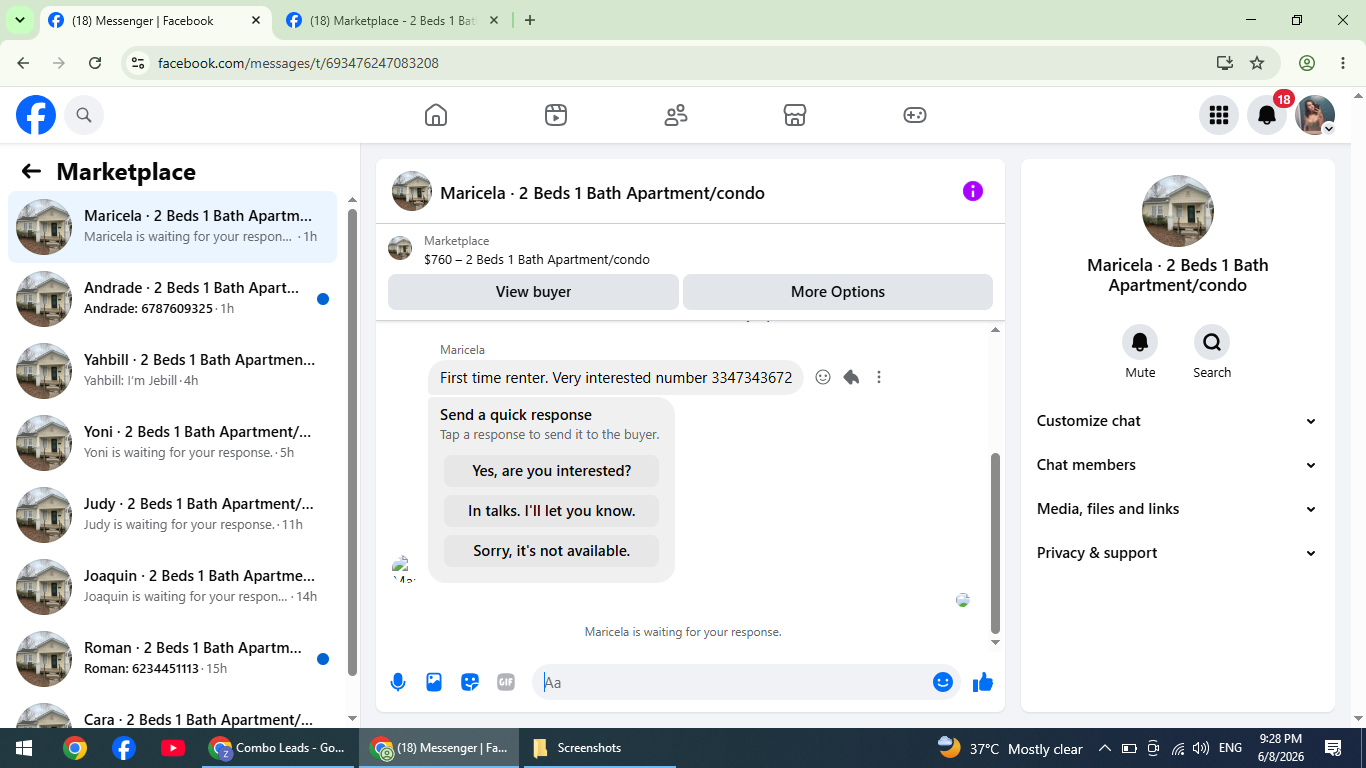Open Combo Leads Chrome window in taskbar
The image size is (1366, 768).
(278, 748)
